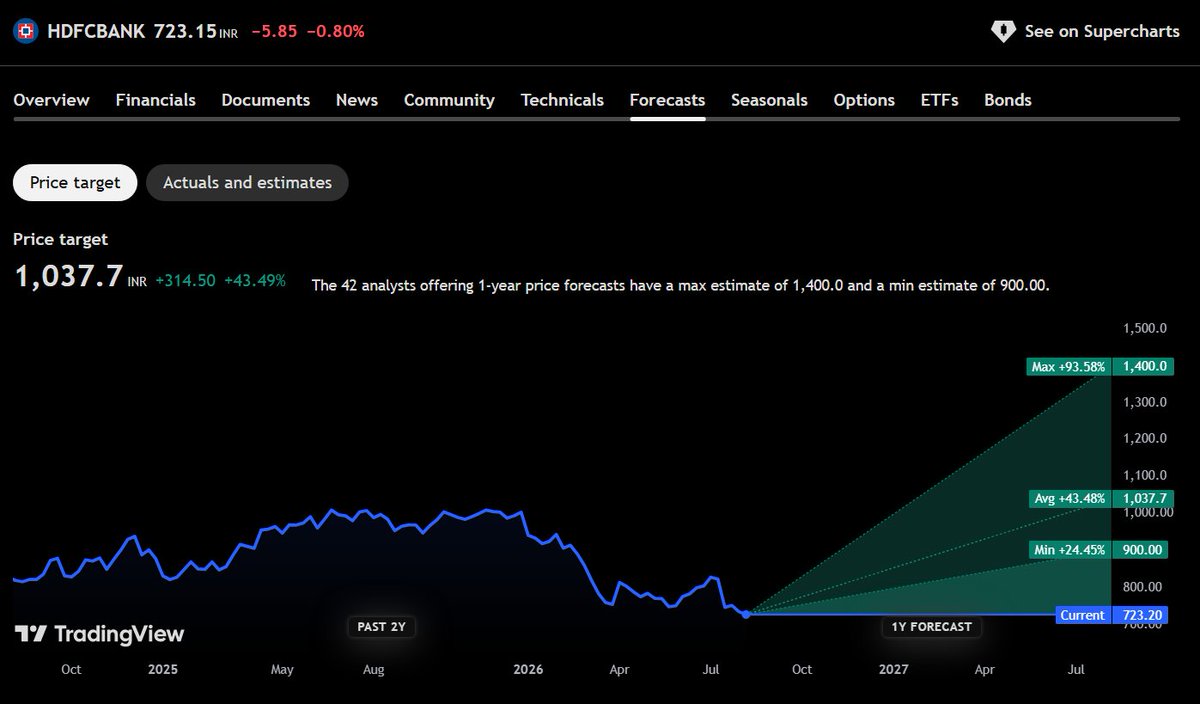Click the PAST 2Y badge
The image size is (1200, 704).
coord(381,627)
